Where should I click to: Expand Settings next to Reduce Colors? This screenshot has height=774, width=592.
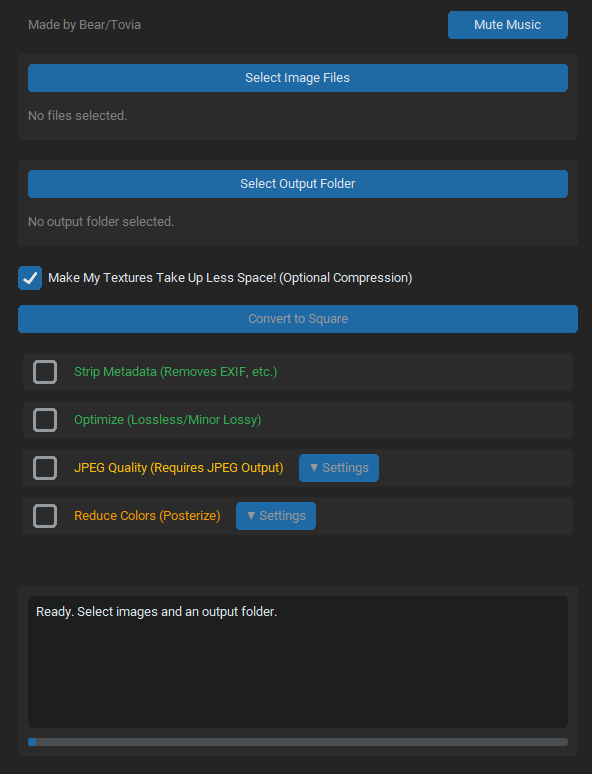point(276,516)
